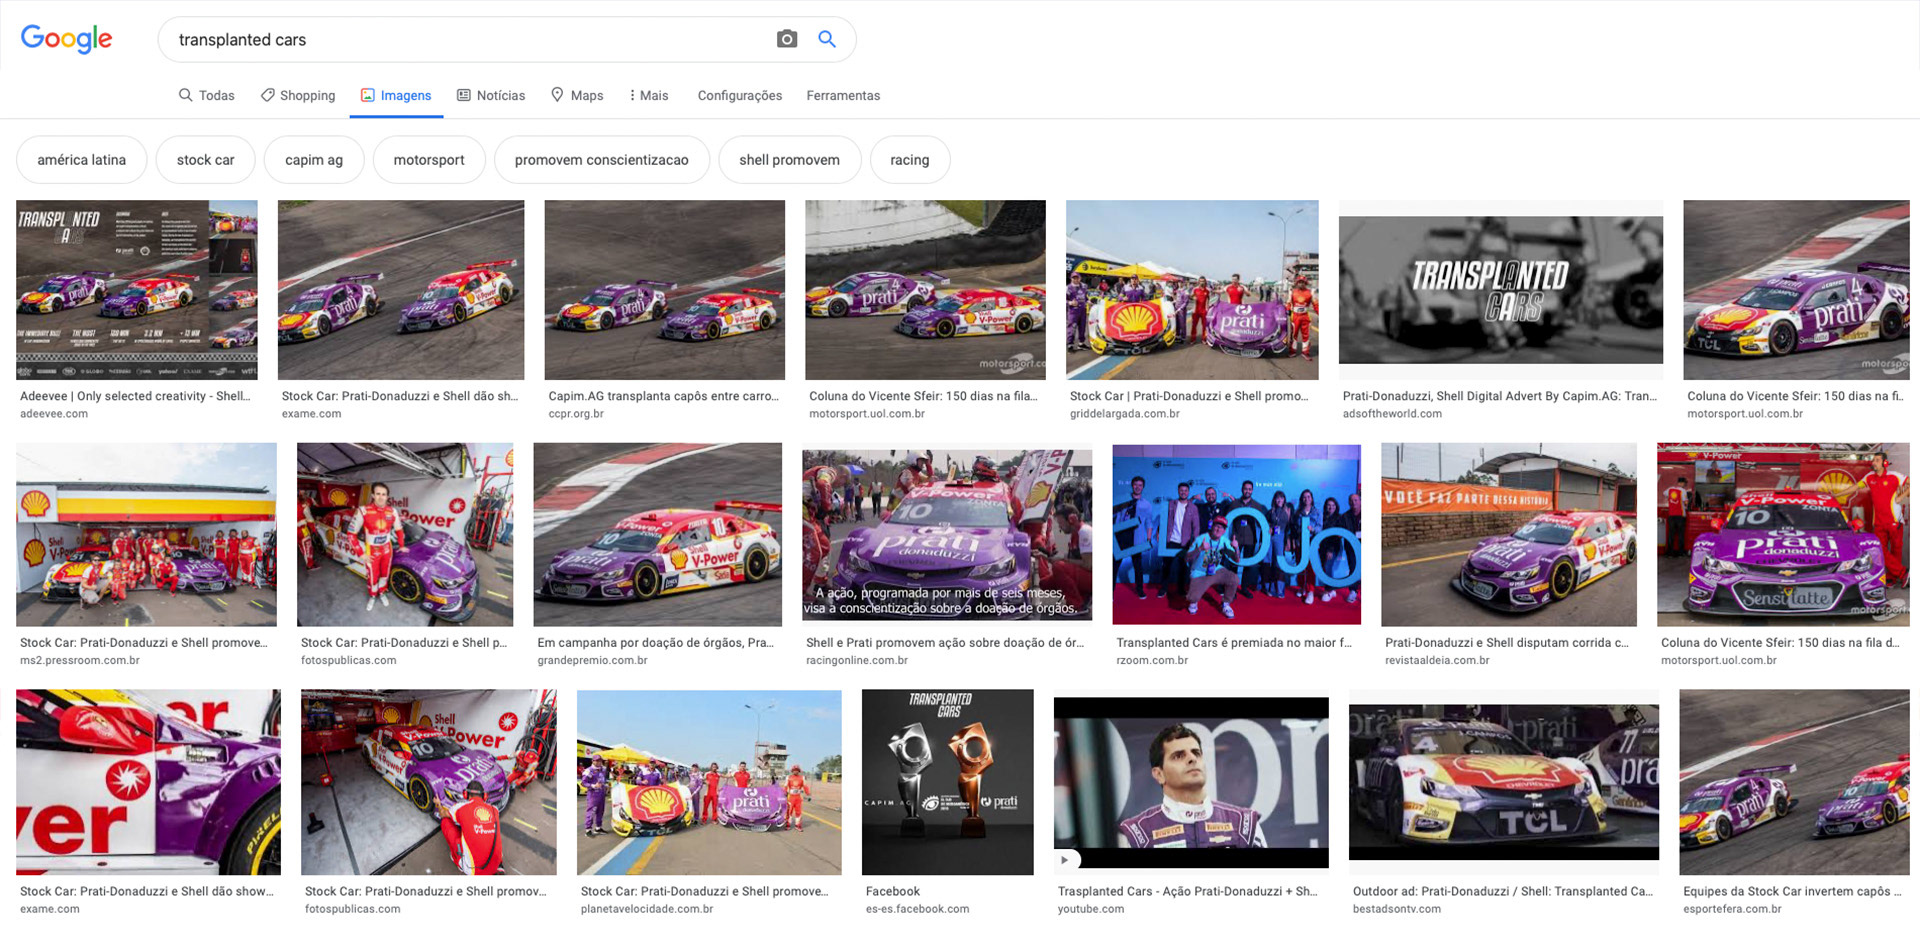This screenshot has height=925, width=1920.
Task: Click the es-es.facebook.com source text
Action: point(918,909)
